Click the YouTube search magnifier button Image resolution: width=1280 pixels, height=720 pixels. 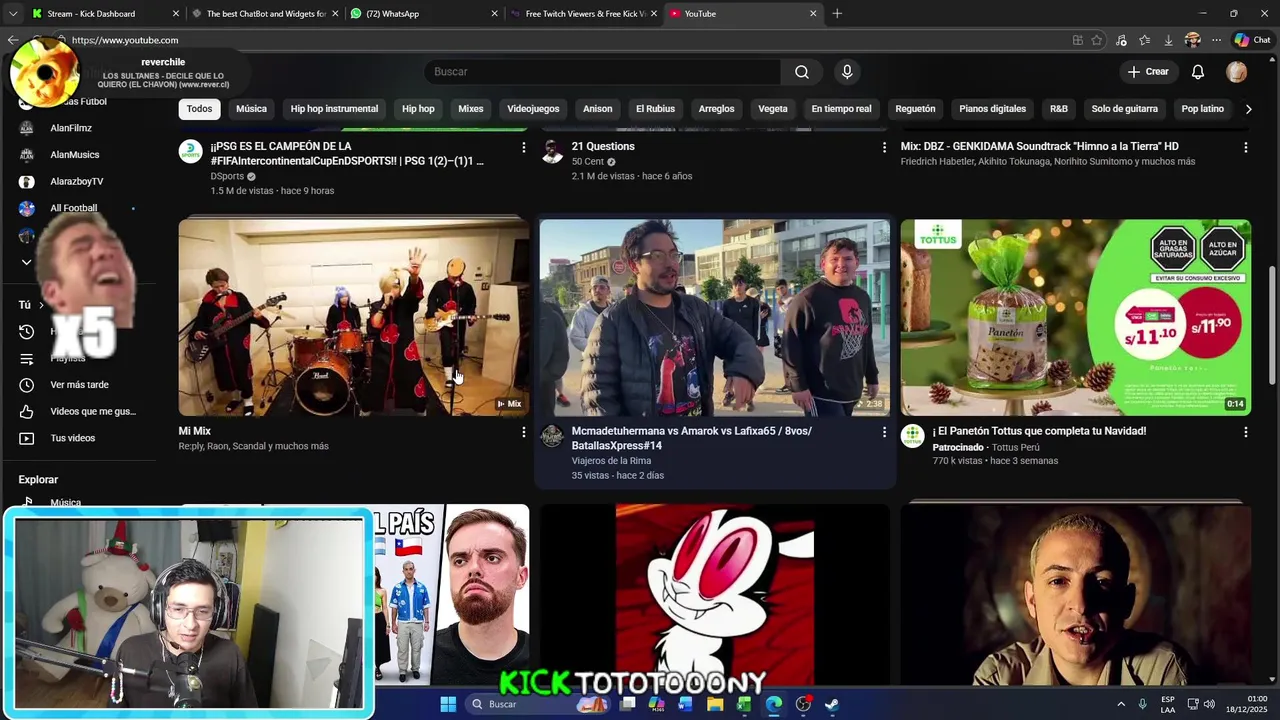[802, 72]
